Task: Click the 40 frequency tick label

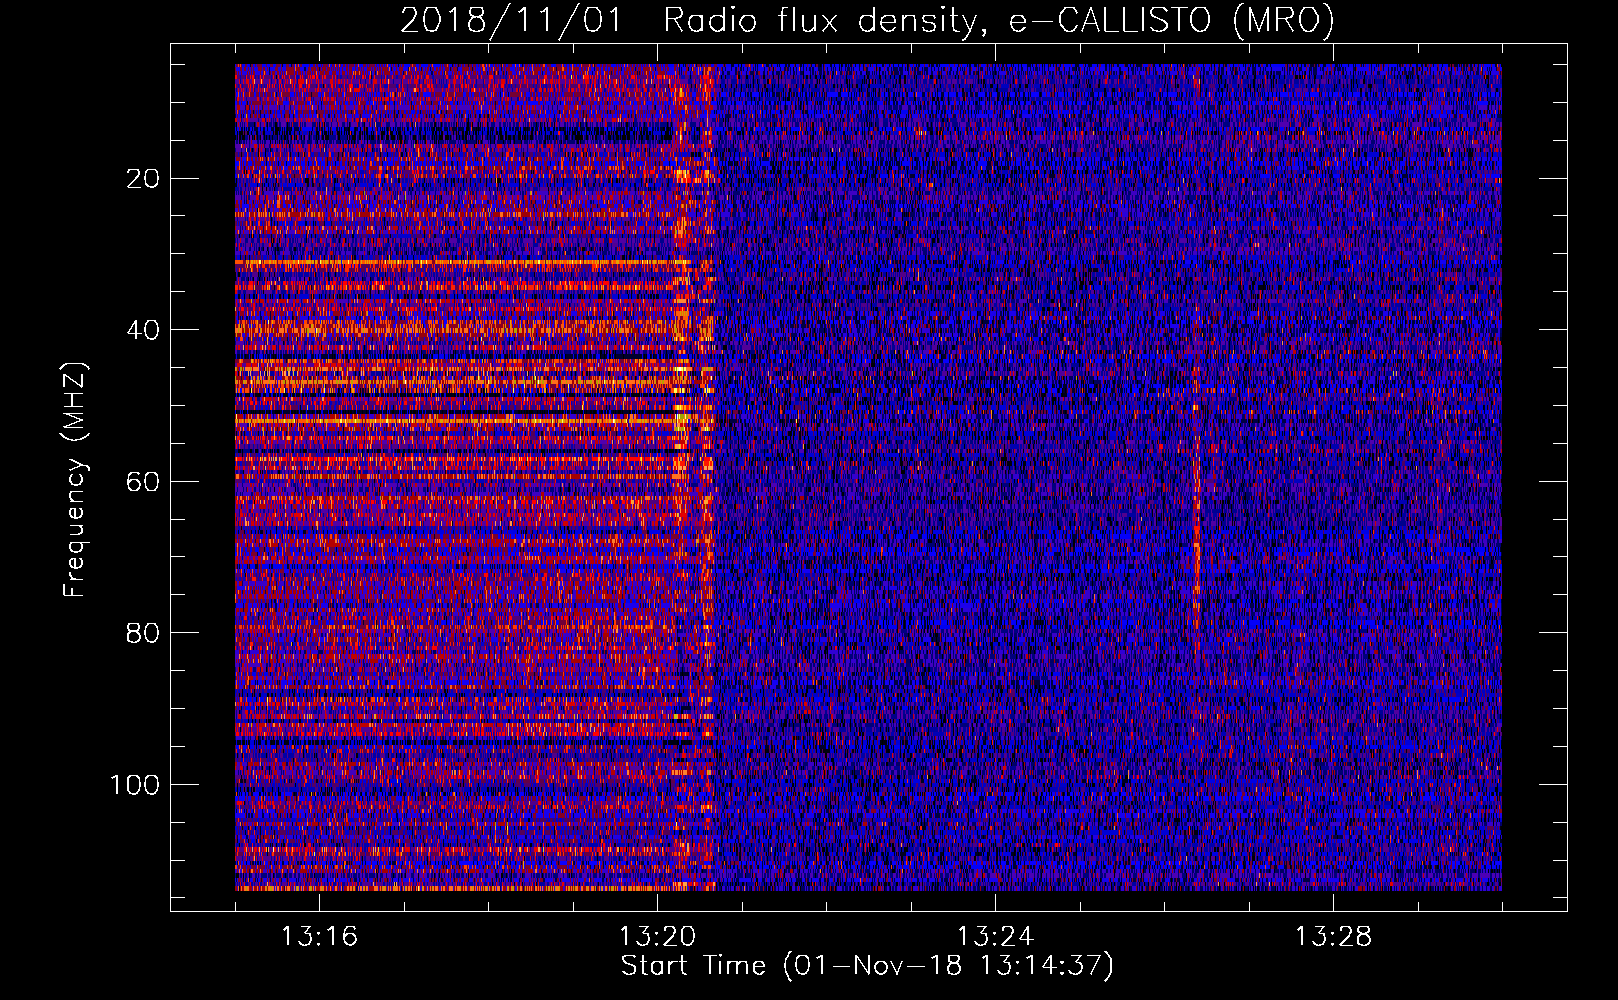Action: pyautogui.click(x=144, y=330)
